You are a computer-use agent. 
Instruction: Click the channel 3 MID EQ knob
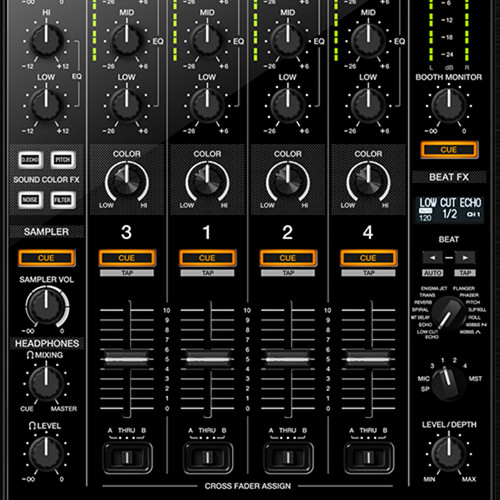click(x=127, y=40)
